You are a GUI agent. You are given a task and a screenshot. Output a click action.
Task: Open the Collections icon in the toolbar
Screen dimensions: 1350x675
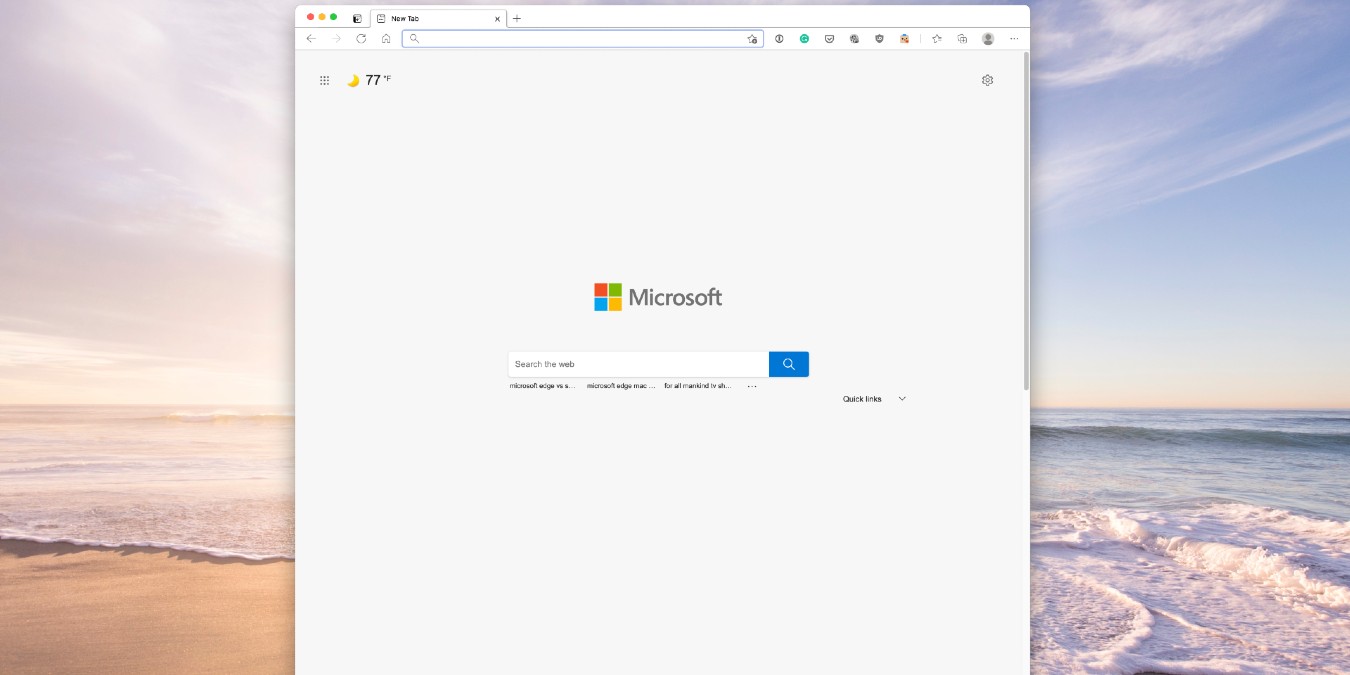[x=961, y=38]
